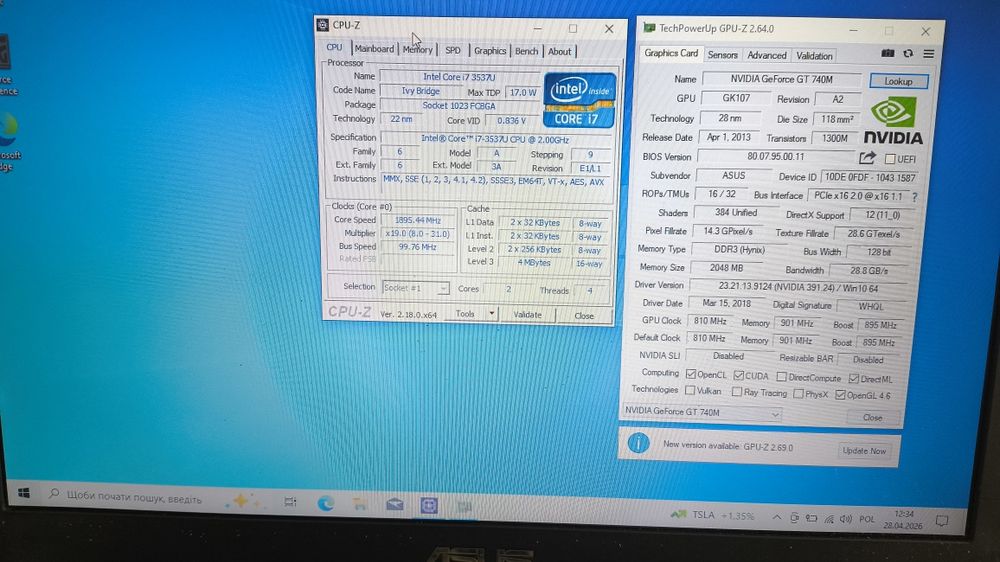Click the Intel Core i7 logo
Screen dimensions: 1000x562
pos(579,100)
